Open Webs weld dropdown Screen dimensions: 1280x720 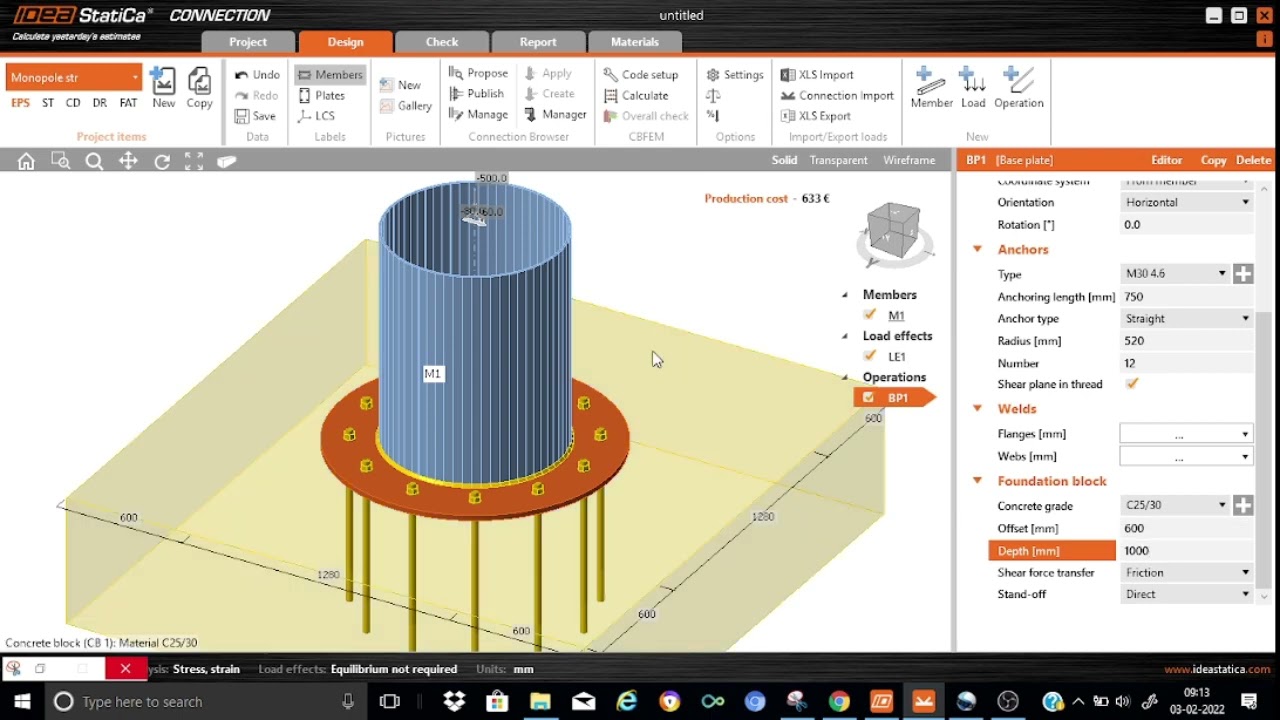point(1186,457)
